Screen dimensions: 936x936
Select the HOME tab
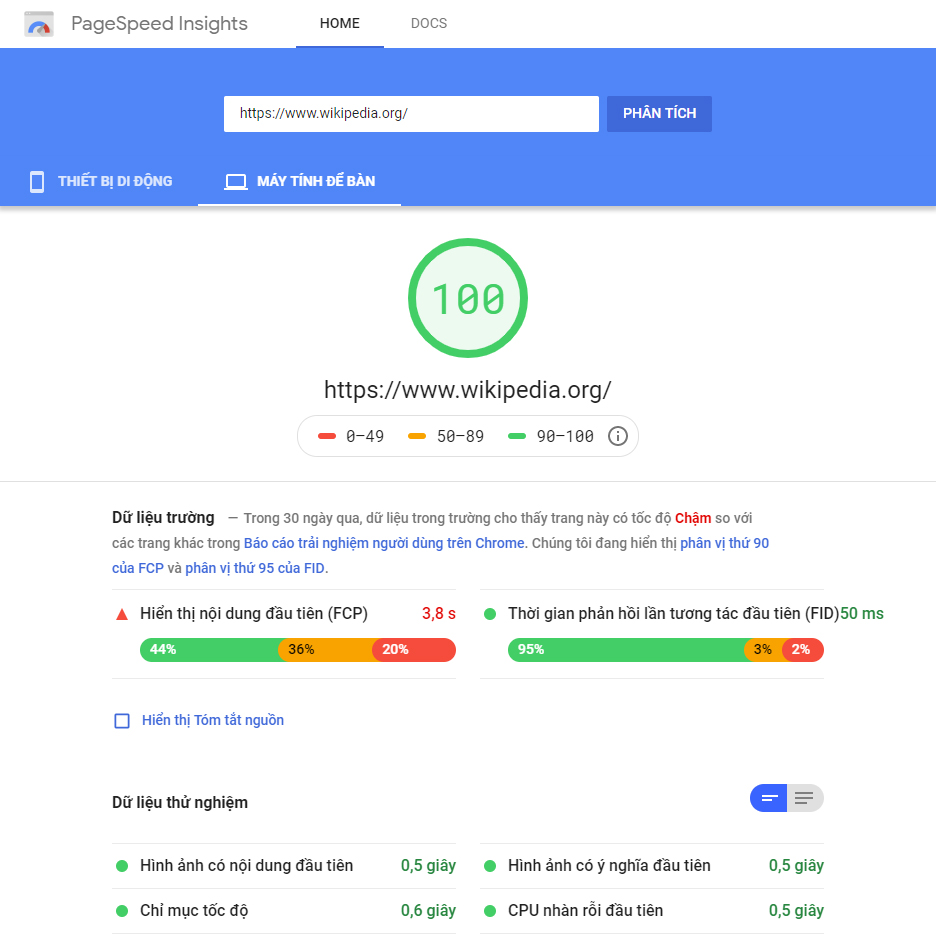point(339,23)
